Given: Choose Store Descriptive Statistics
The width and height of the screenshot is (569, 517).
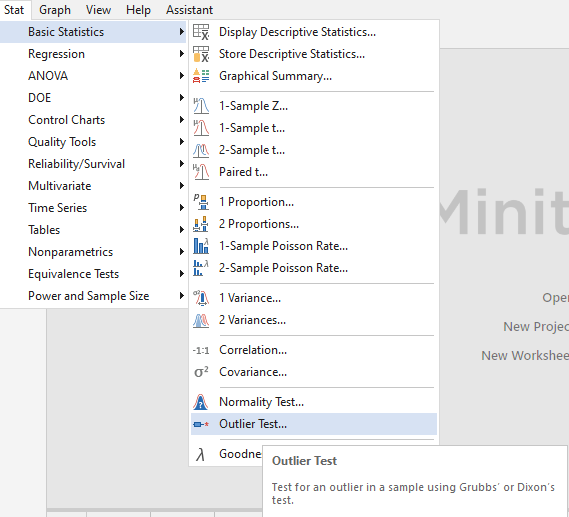Looking at the screenshot, I should click(314, 54).
